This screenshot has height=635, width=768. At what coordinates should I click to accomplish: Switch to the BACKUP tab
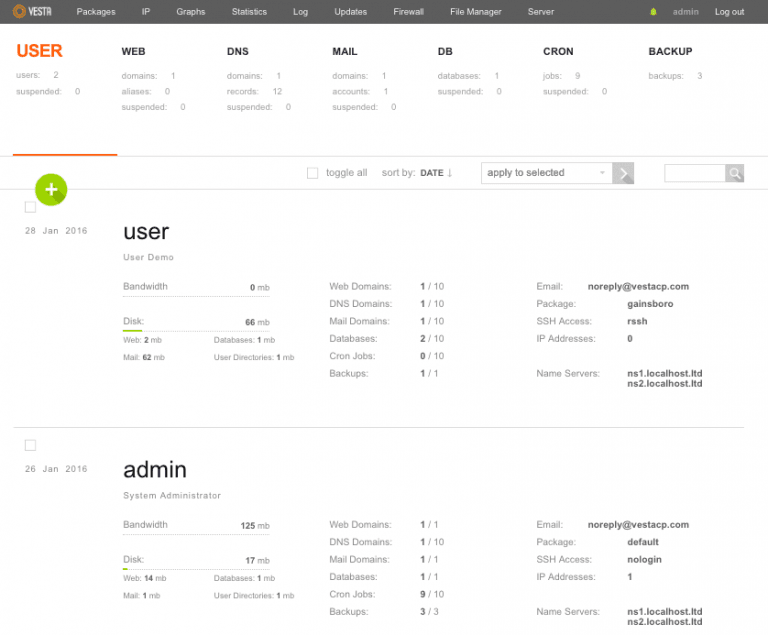pos(670,51)
